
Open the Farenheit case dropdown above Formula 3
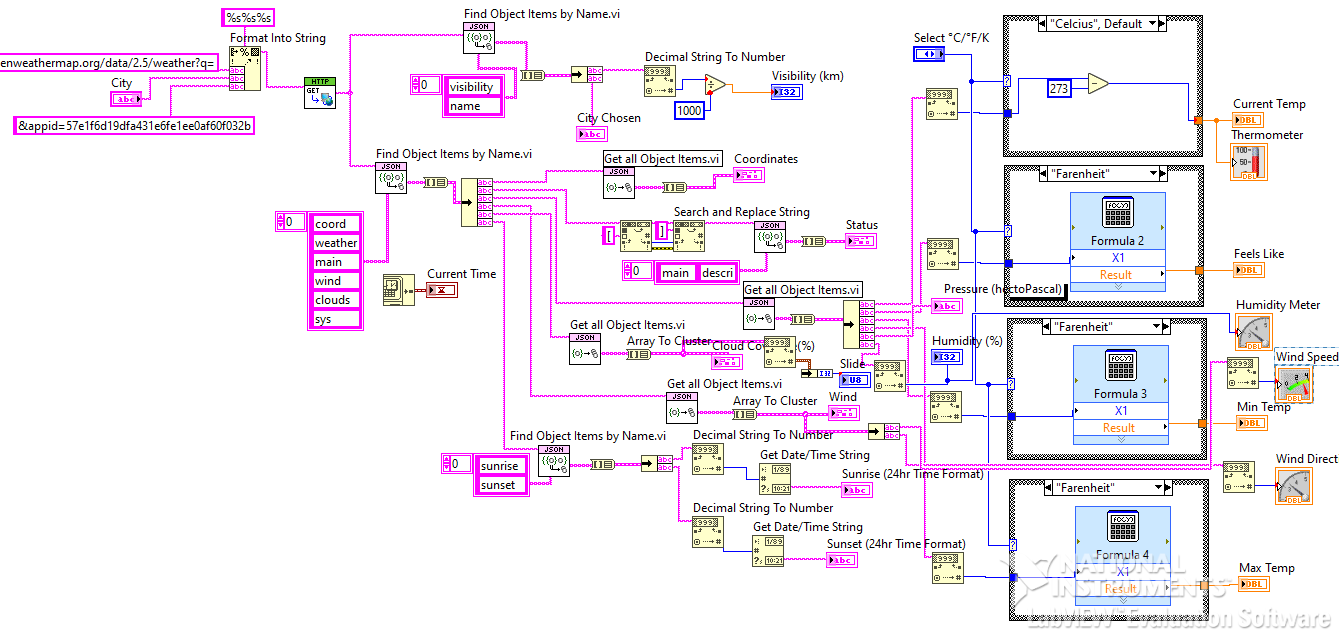click(1157, 326)
